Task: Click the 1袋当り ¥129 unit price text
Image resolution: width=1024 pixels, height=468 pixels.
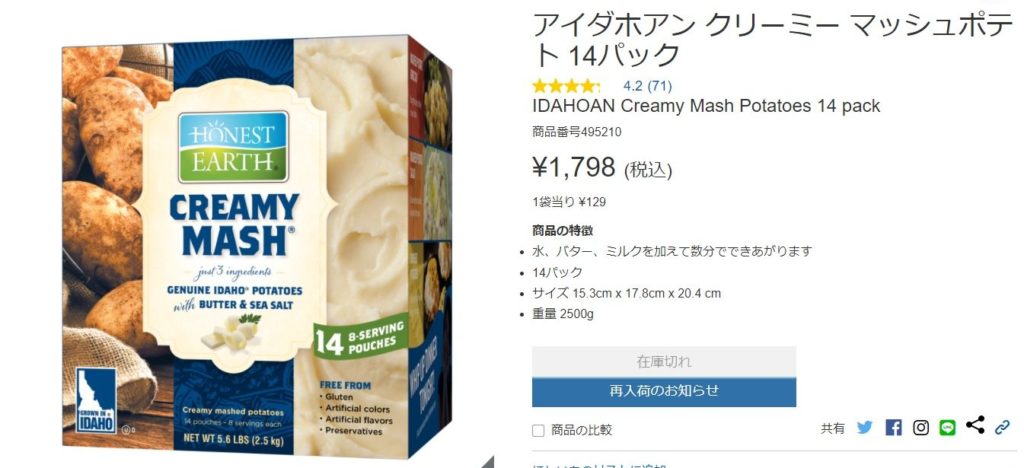Action: coord(569,202)
